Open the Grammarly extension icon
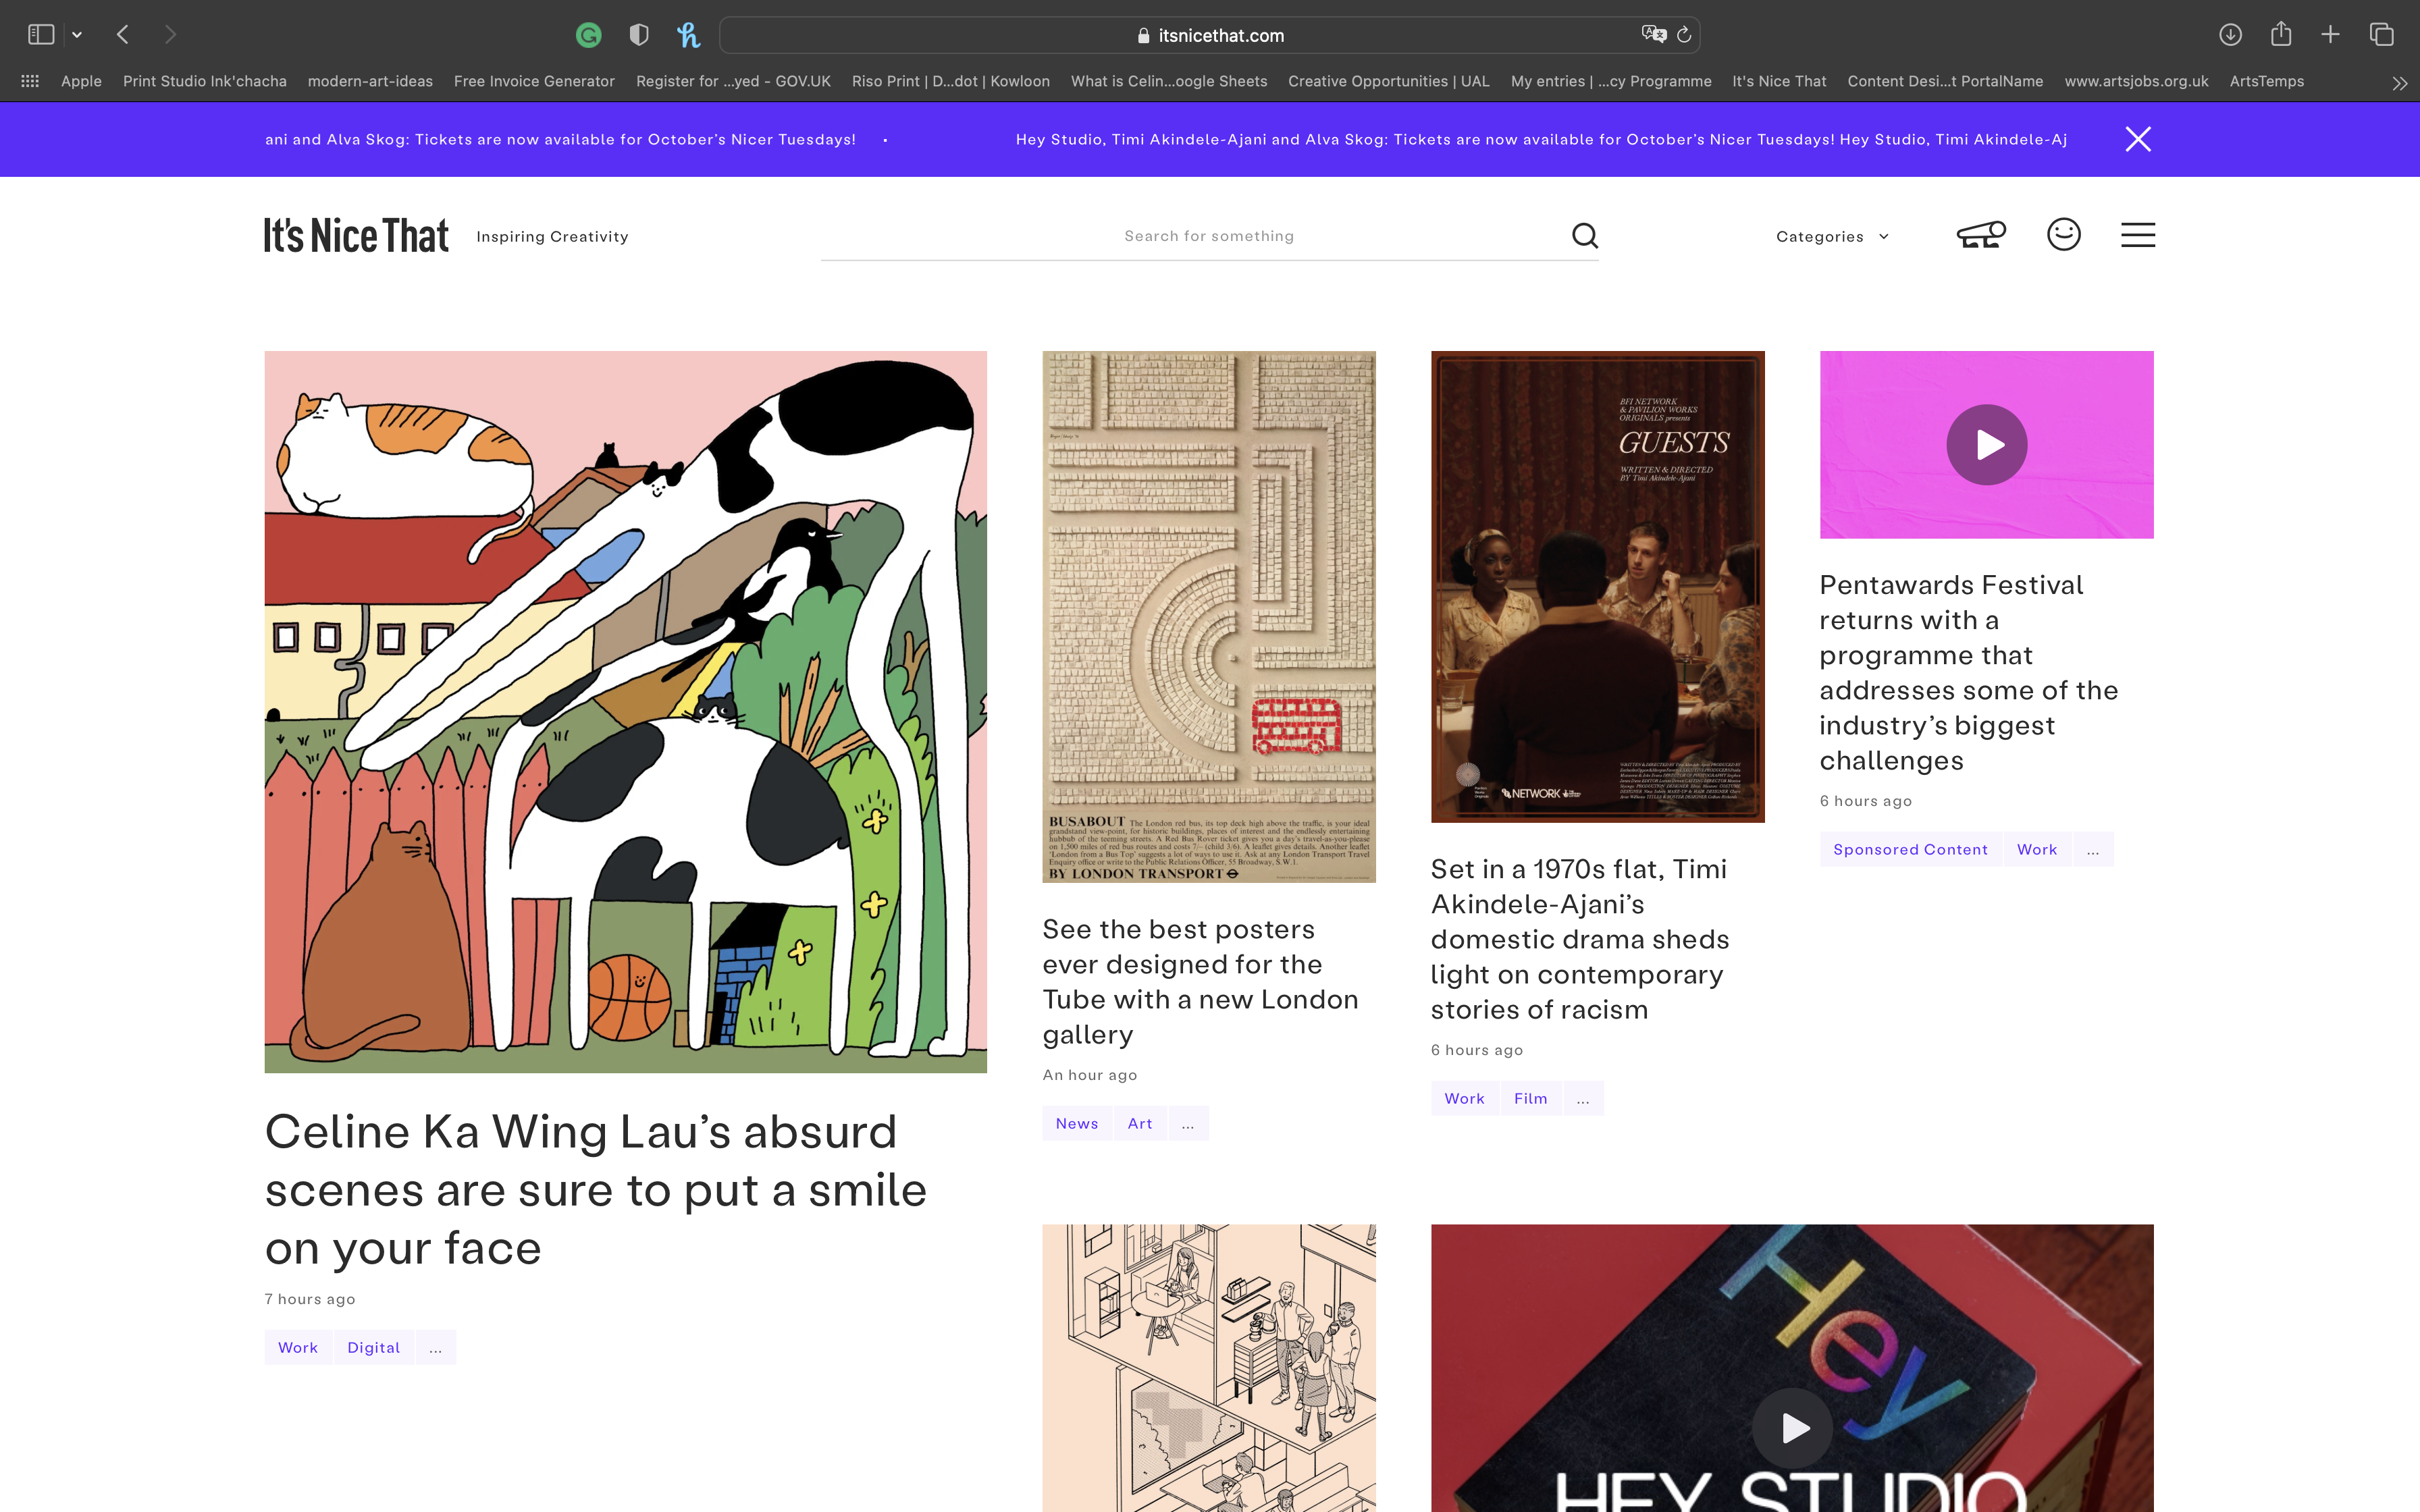Image resolution: width=2420 pixels, height=1512 pixels. coord(589,35)
